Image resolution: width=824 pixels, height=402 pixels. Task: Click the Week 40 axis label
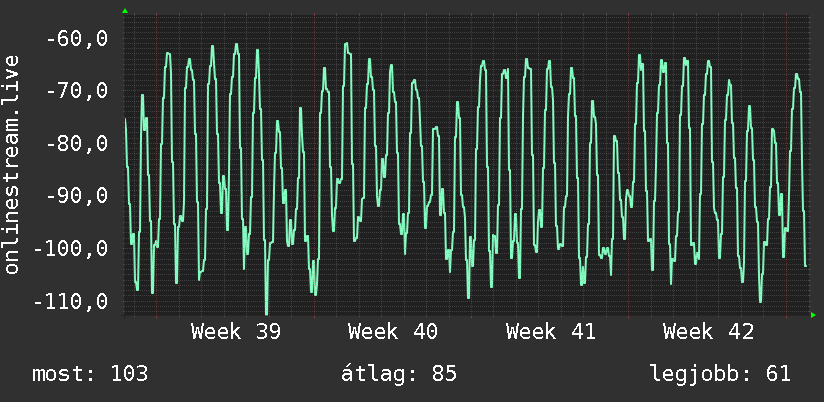click(x=393, y=332)
